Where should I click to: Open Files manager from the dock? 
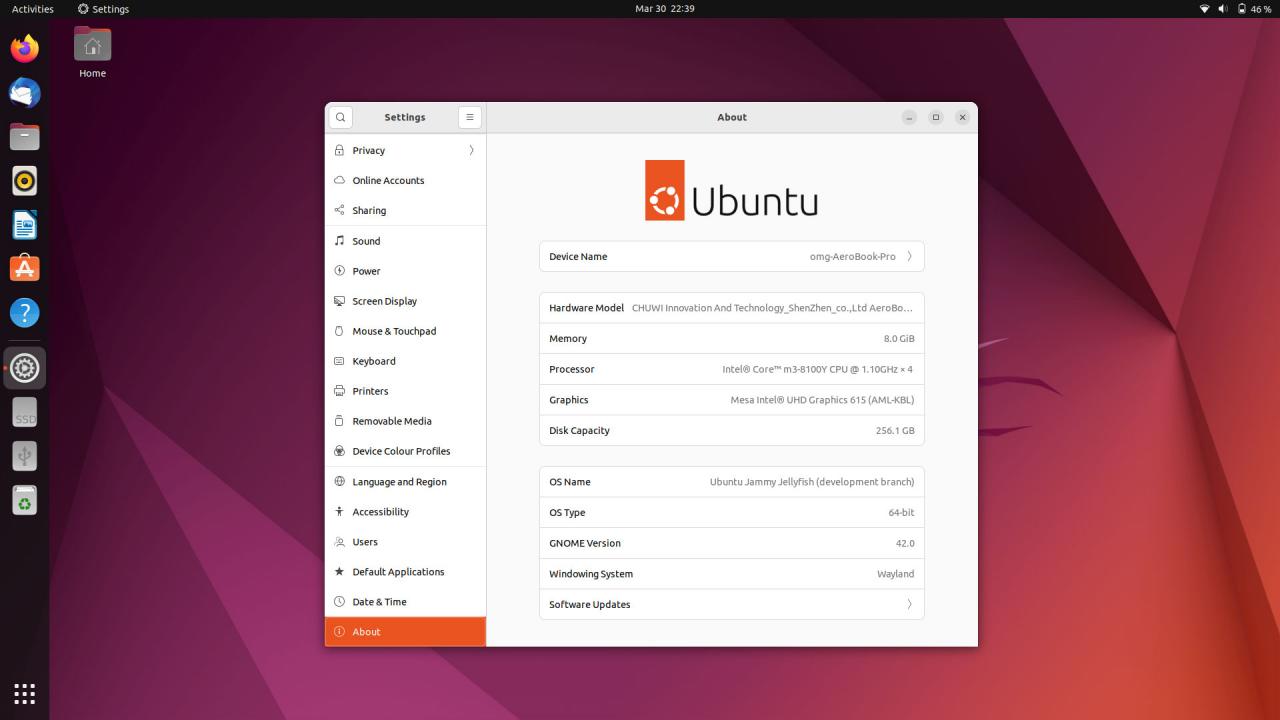pyautogui.click(x=25, y=137)
